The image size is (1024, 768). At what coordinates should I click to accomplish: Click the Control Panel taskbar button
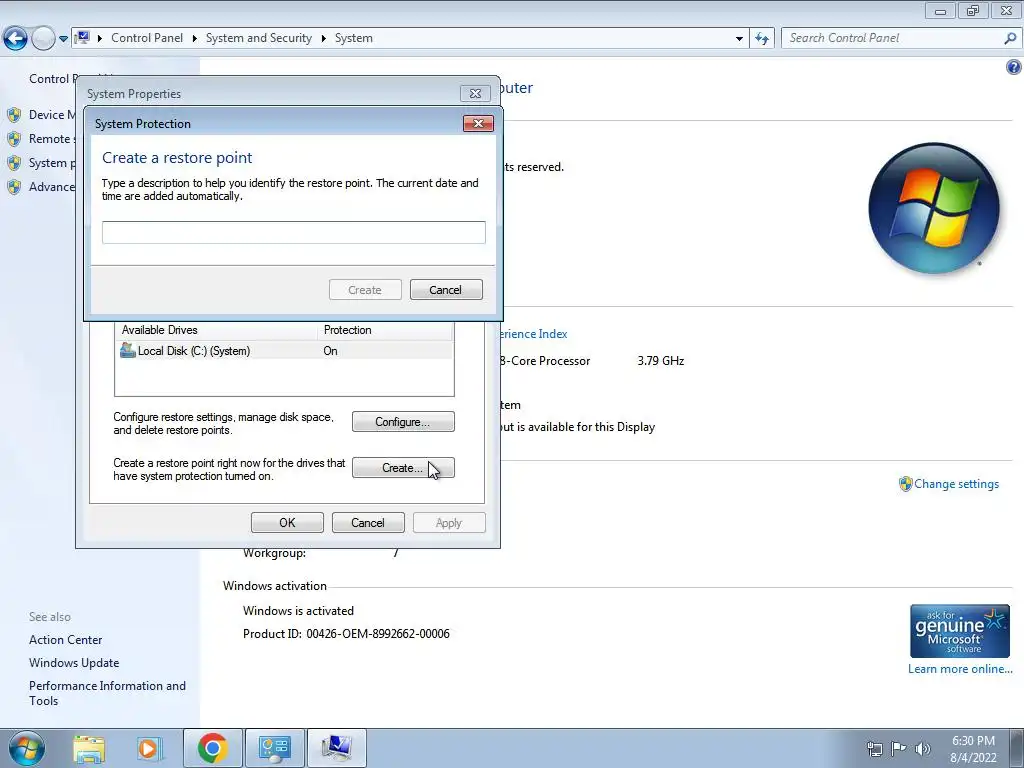point(274,748)
